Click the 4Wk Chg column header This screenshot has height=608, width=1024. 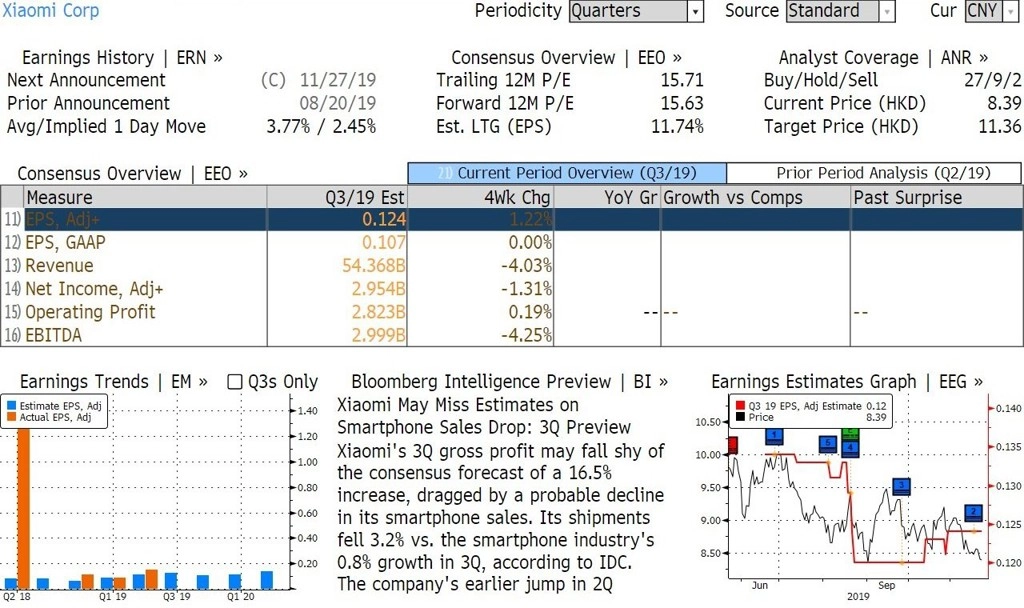coord(480,197)
